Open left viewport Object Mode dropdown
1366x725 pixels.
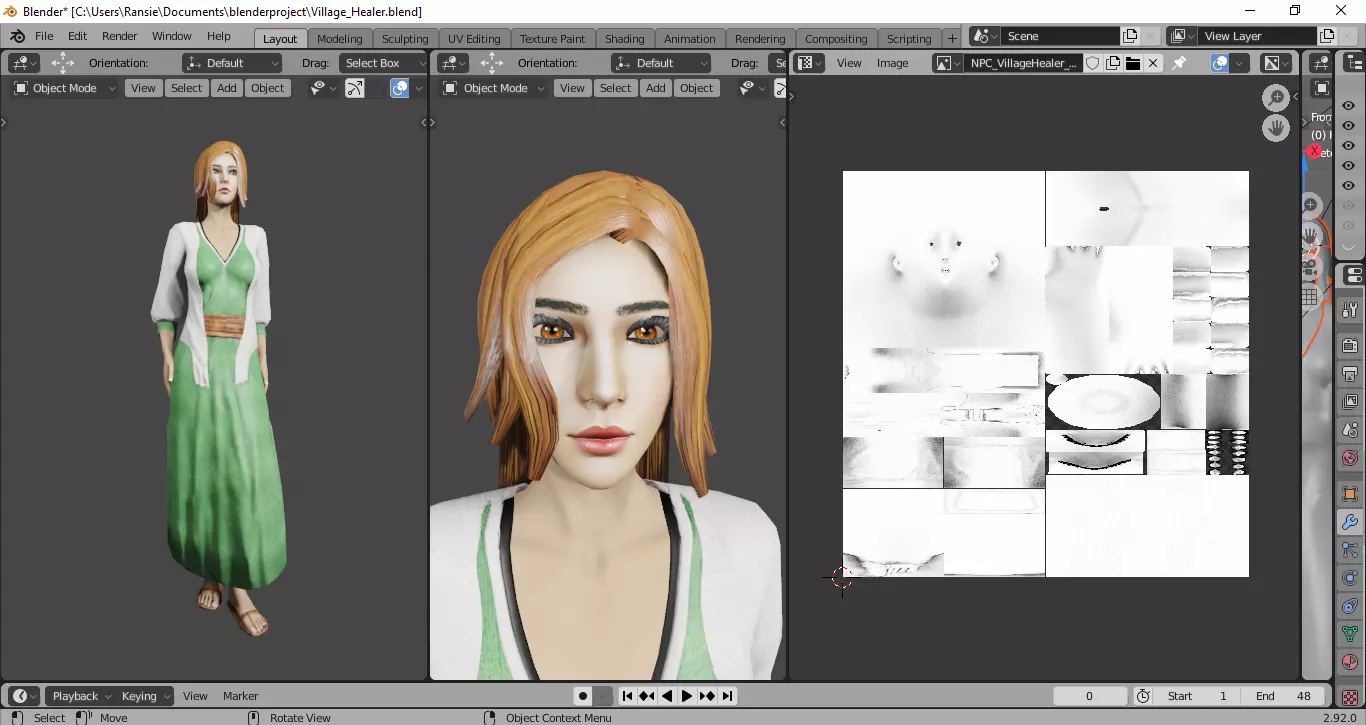pos(65,88)
